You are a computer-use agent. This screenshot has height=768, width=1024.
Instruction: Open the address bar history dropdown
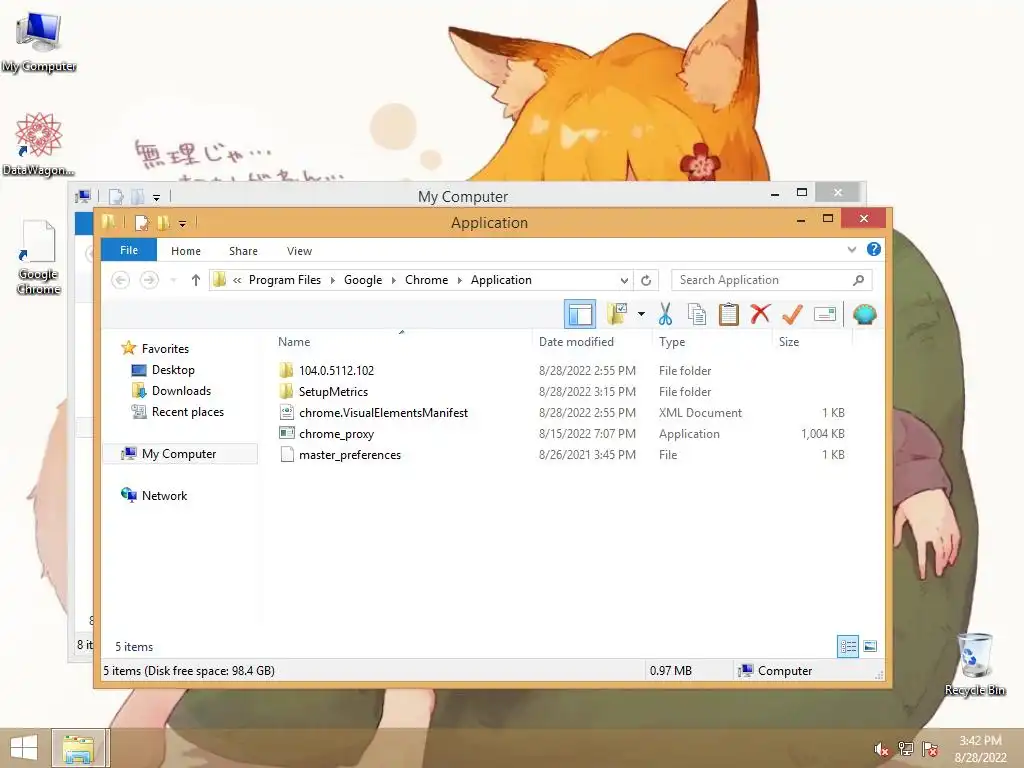tap(624, 280)
